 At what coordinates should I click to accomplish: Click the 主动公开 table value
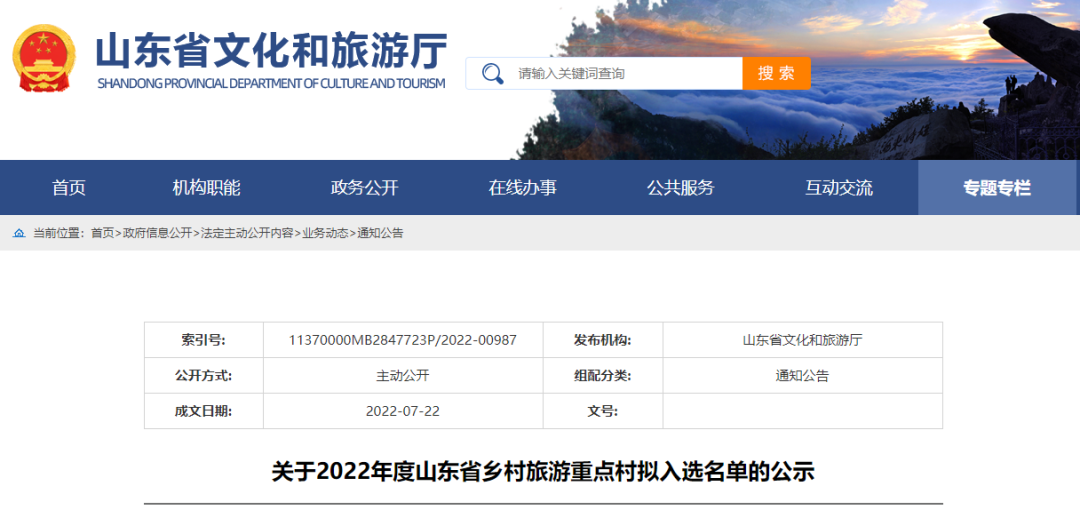tap(403, 375)
